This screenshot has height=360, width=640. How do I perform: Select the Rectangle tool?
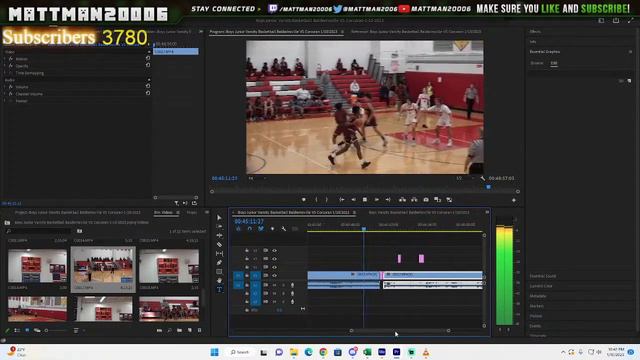tap(219, 271)
